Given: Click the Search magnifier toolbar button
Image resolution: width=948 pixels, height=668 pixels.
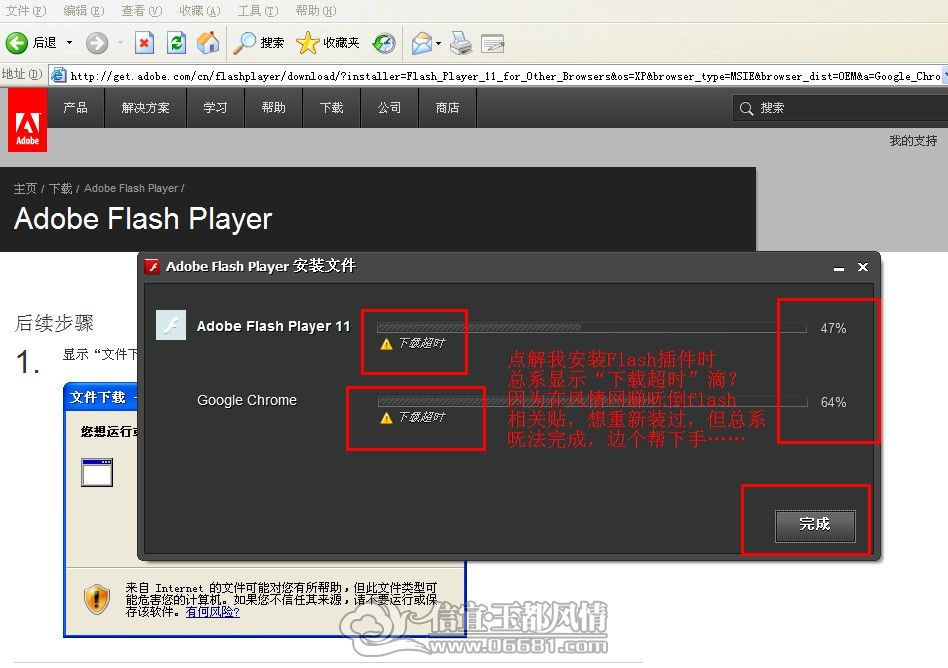Looking at the screenshot, I should [259, 43].
